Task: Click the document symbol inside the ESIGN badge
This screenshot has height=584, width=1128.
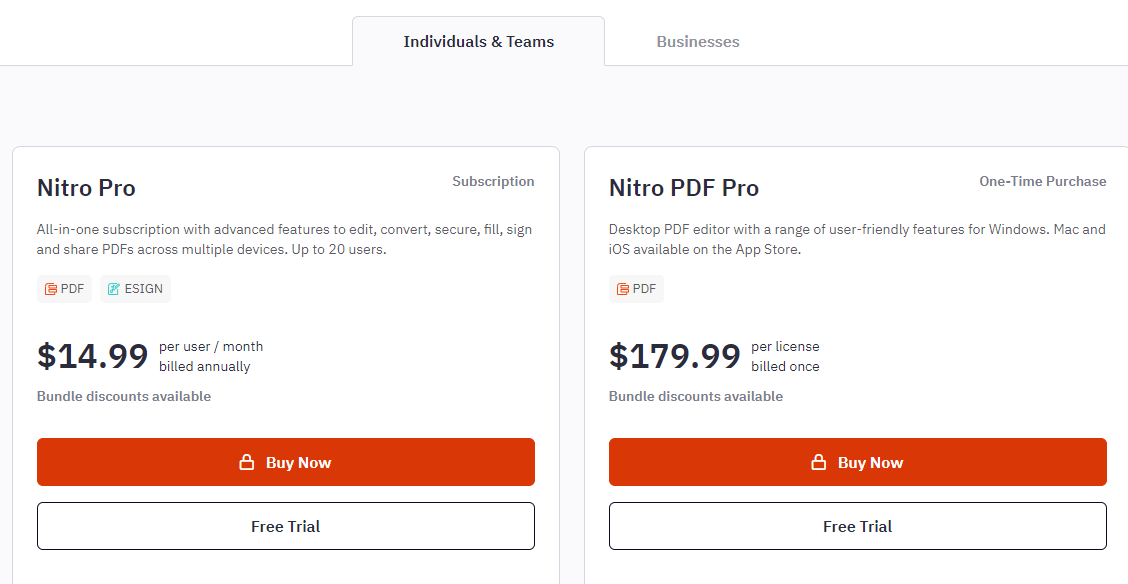Action: (113, 288)
